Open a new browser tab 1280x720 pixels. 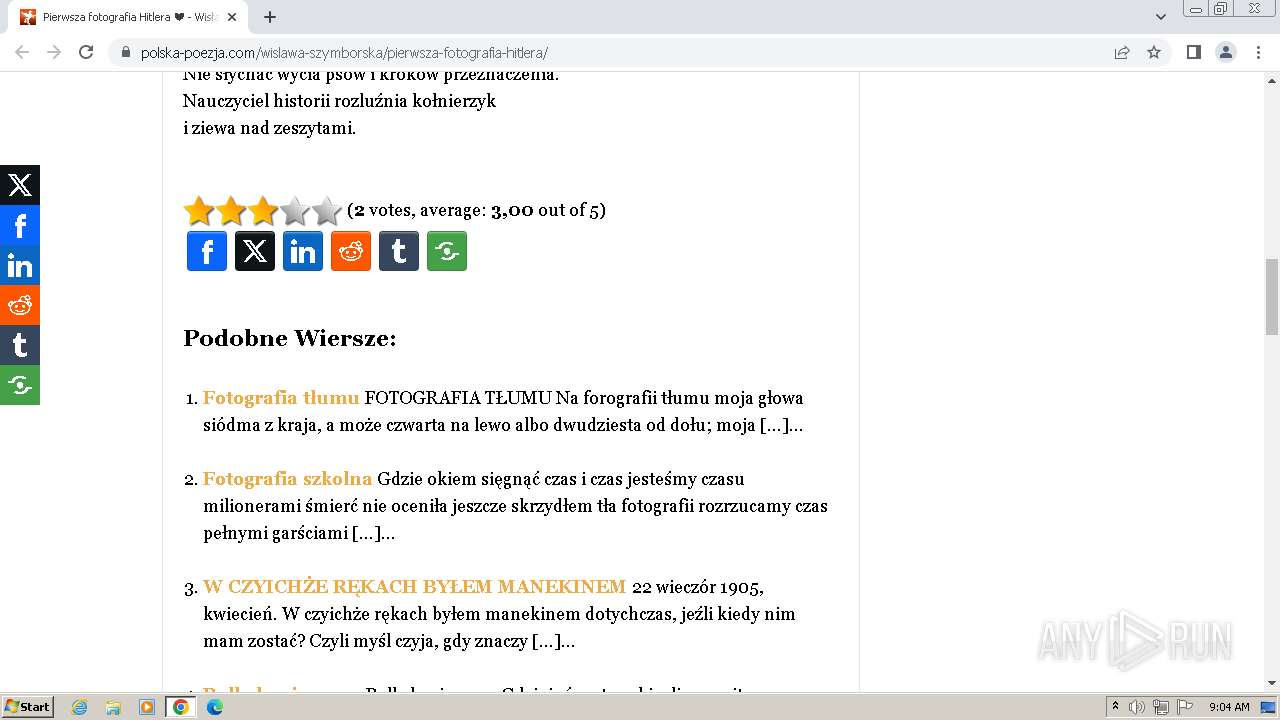270,17
